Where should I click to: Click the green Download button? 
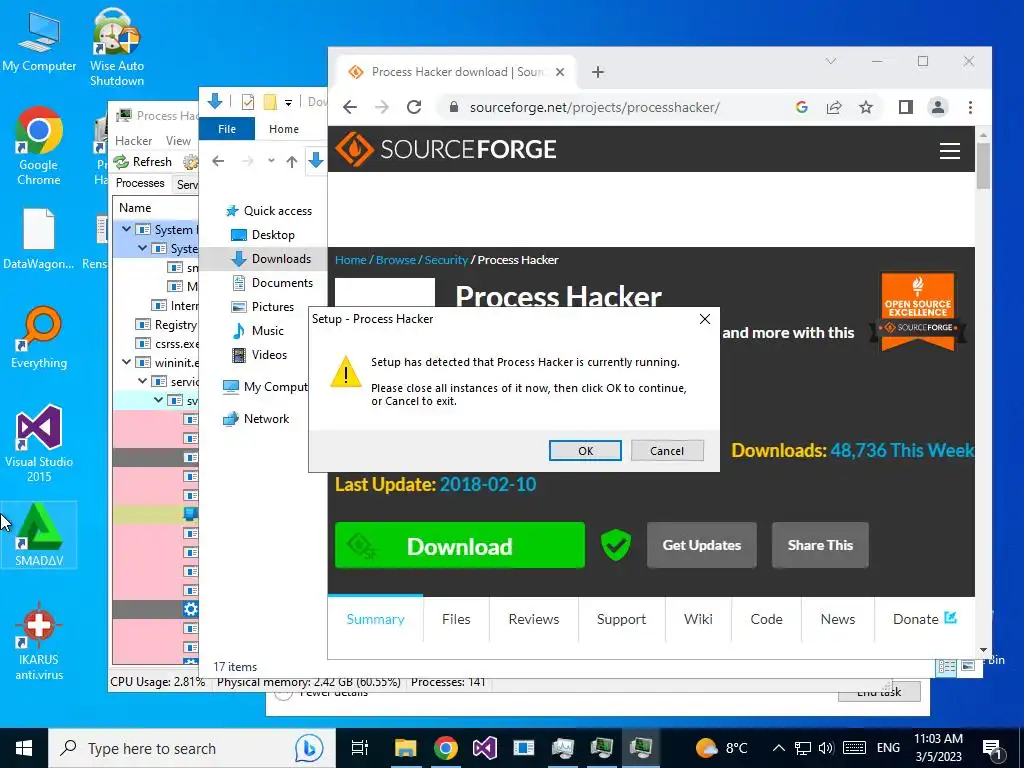460,545
